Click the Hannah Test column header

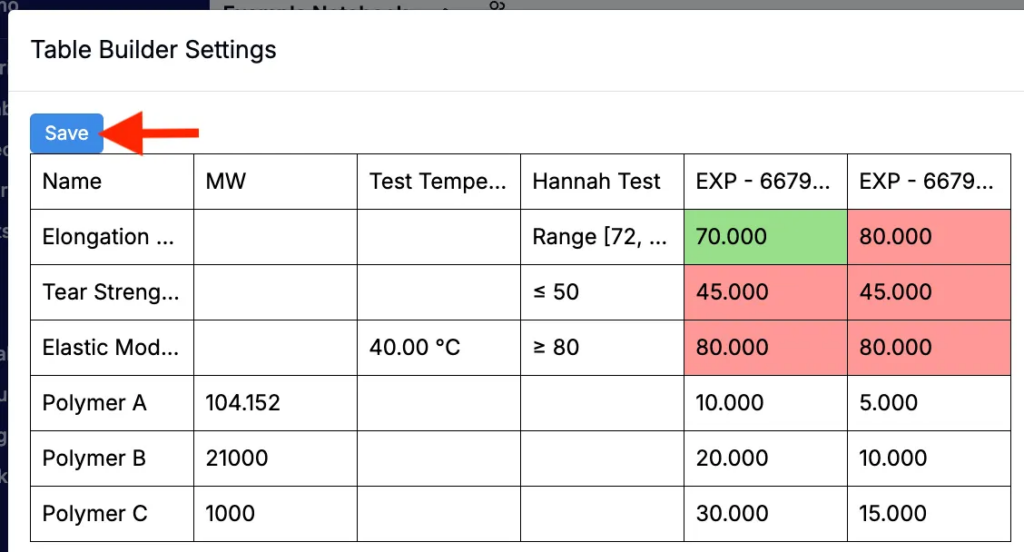click(602, 182)
